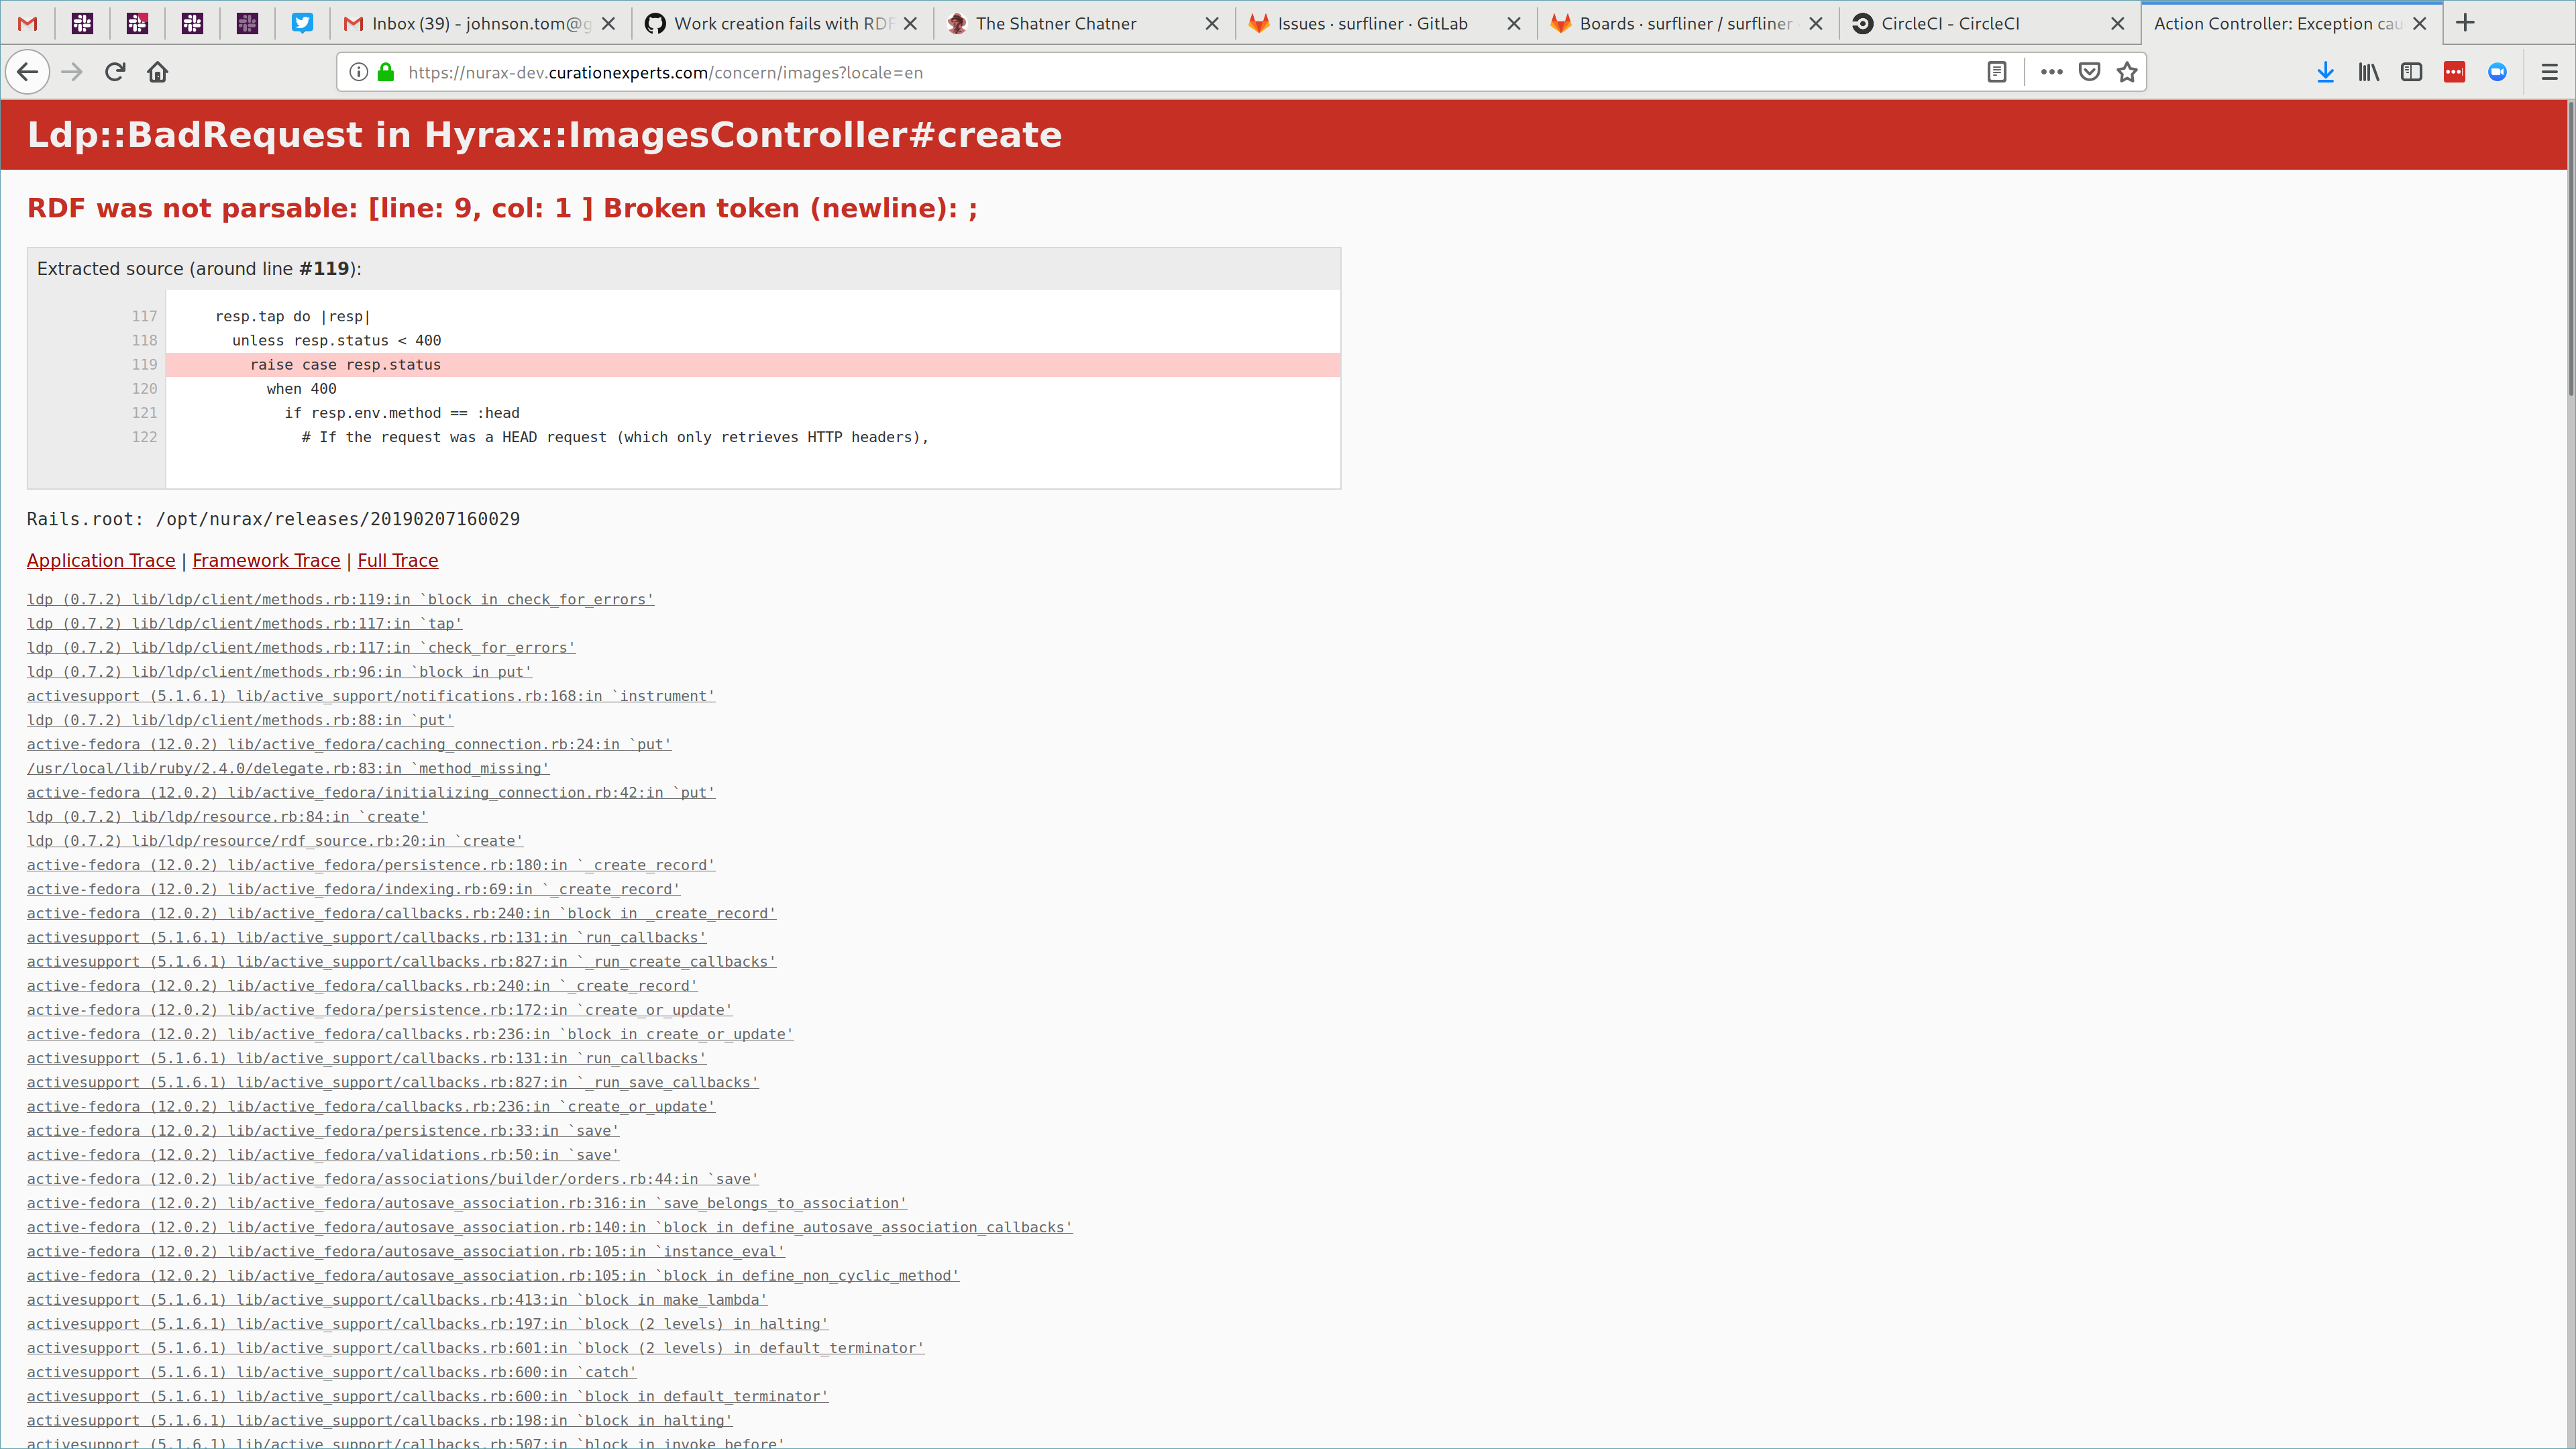Open trace line methods.rb:96 block in put
The height and width of the screenshot is (1449, 2576).
pos(279,672)
